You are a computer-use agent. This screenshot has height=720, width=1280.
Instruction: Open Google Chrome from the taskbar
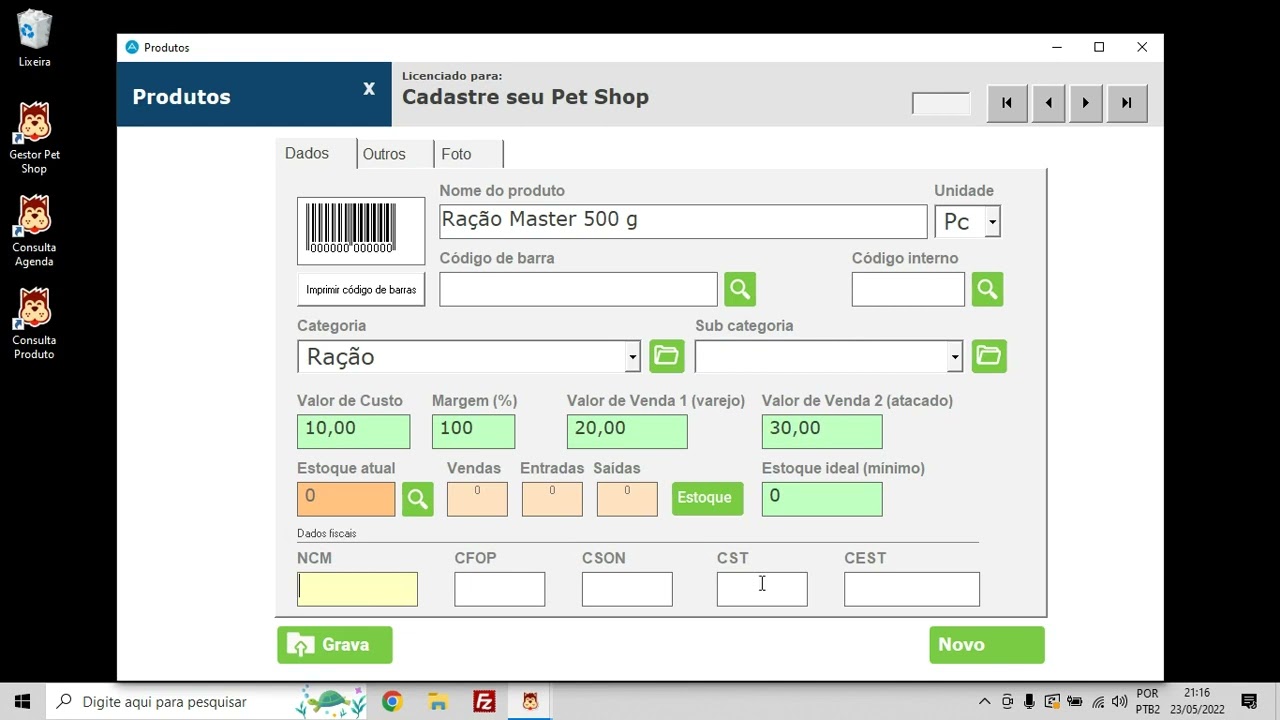(x=392, y=702)
